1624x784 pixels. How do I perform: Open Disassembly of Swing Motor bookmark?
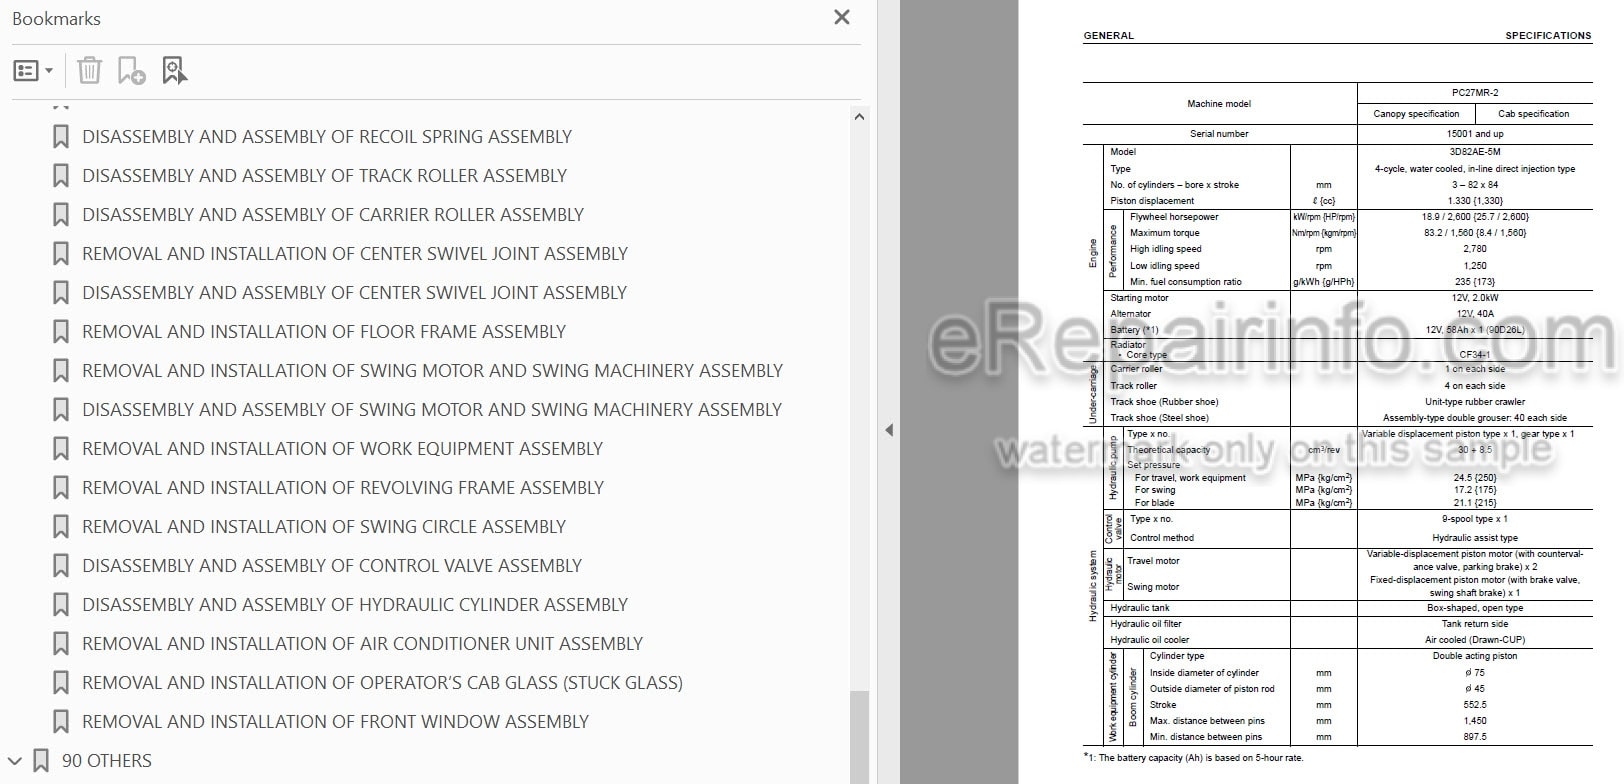[432, 410]
